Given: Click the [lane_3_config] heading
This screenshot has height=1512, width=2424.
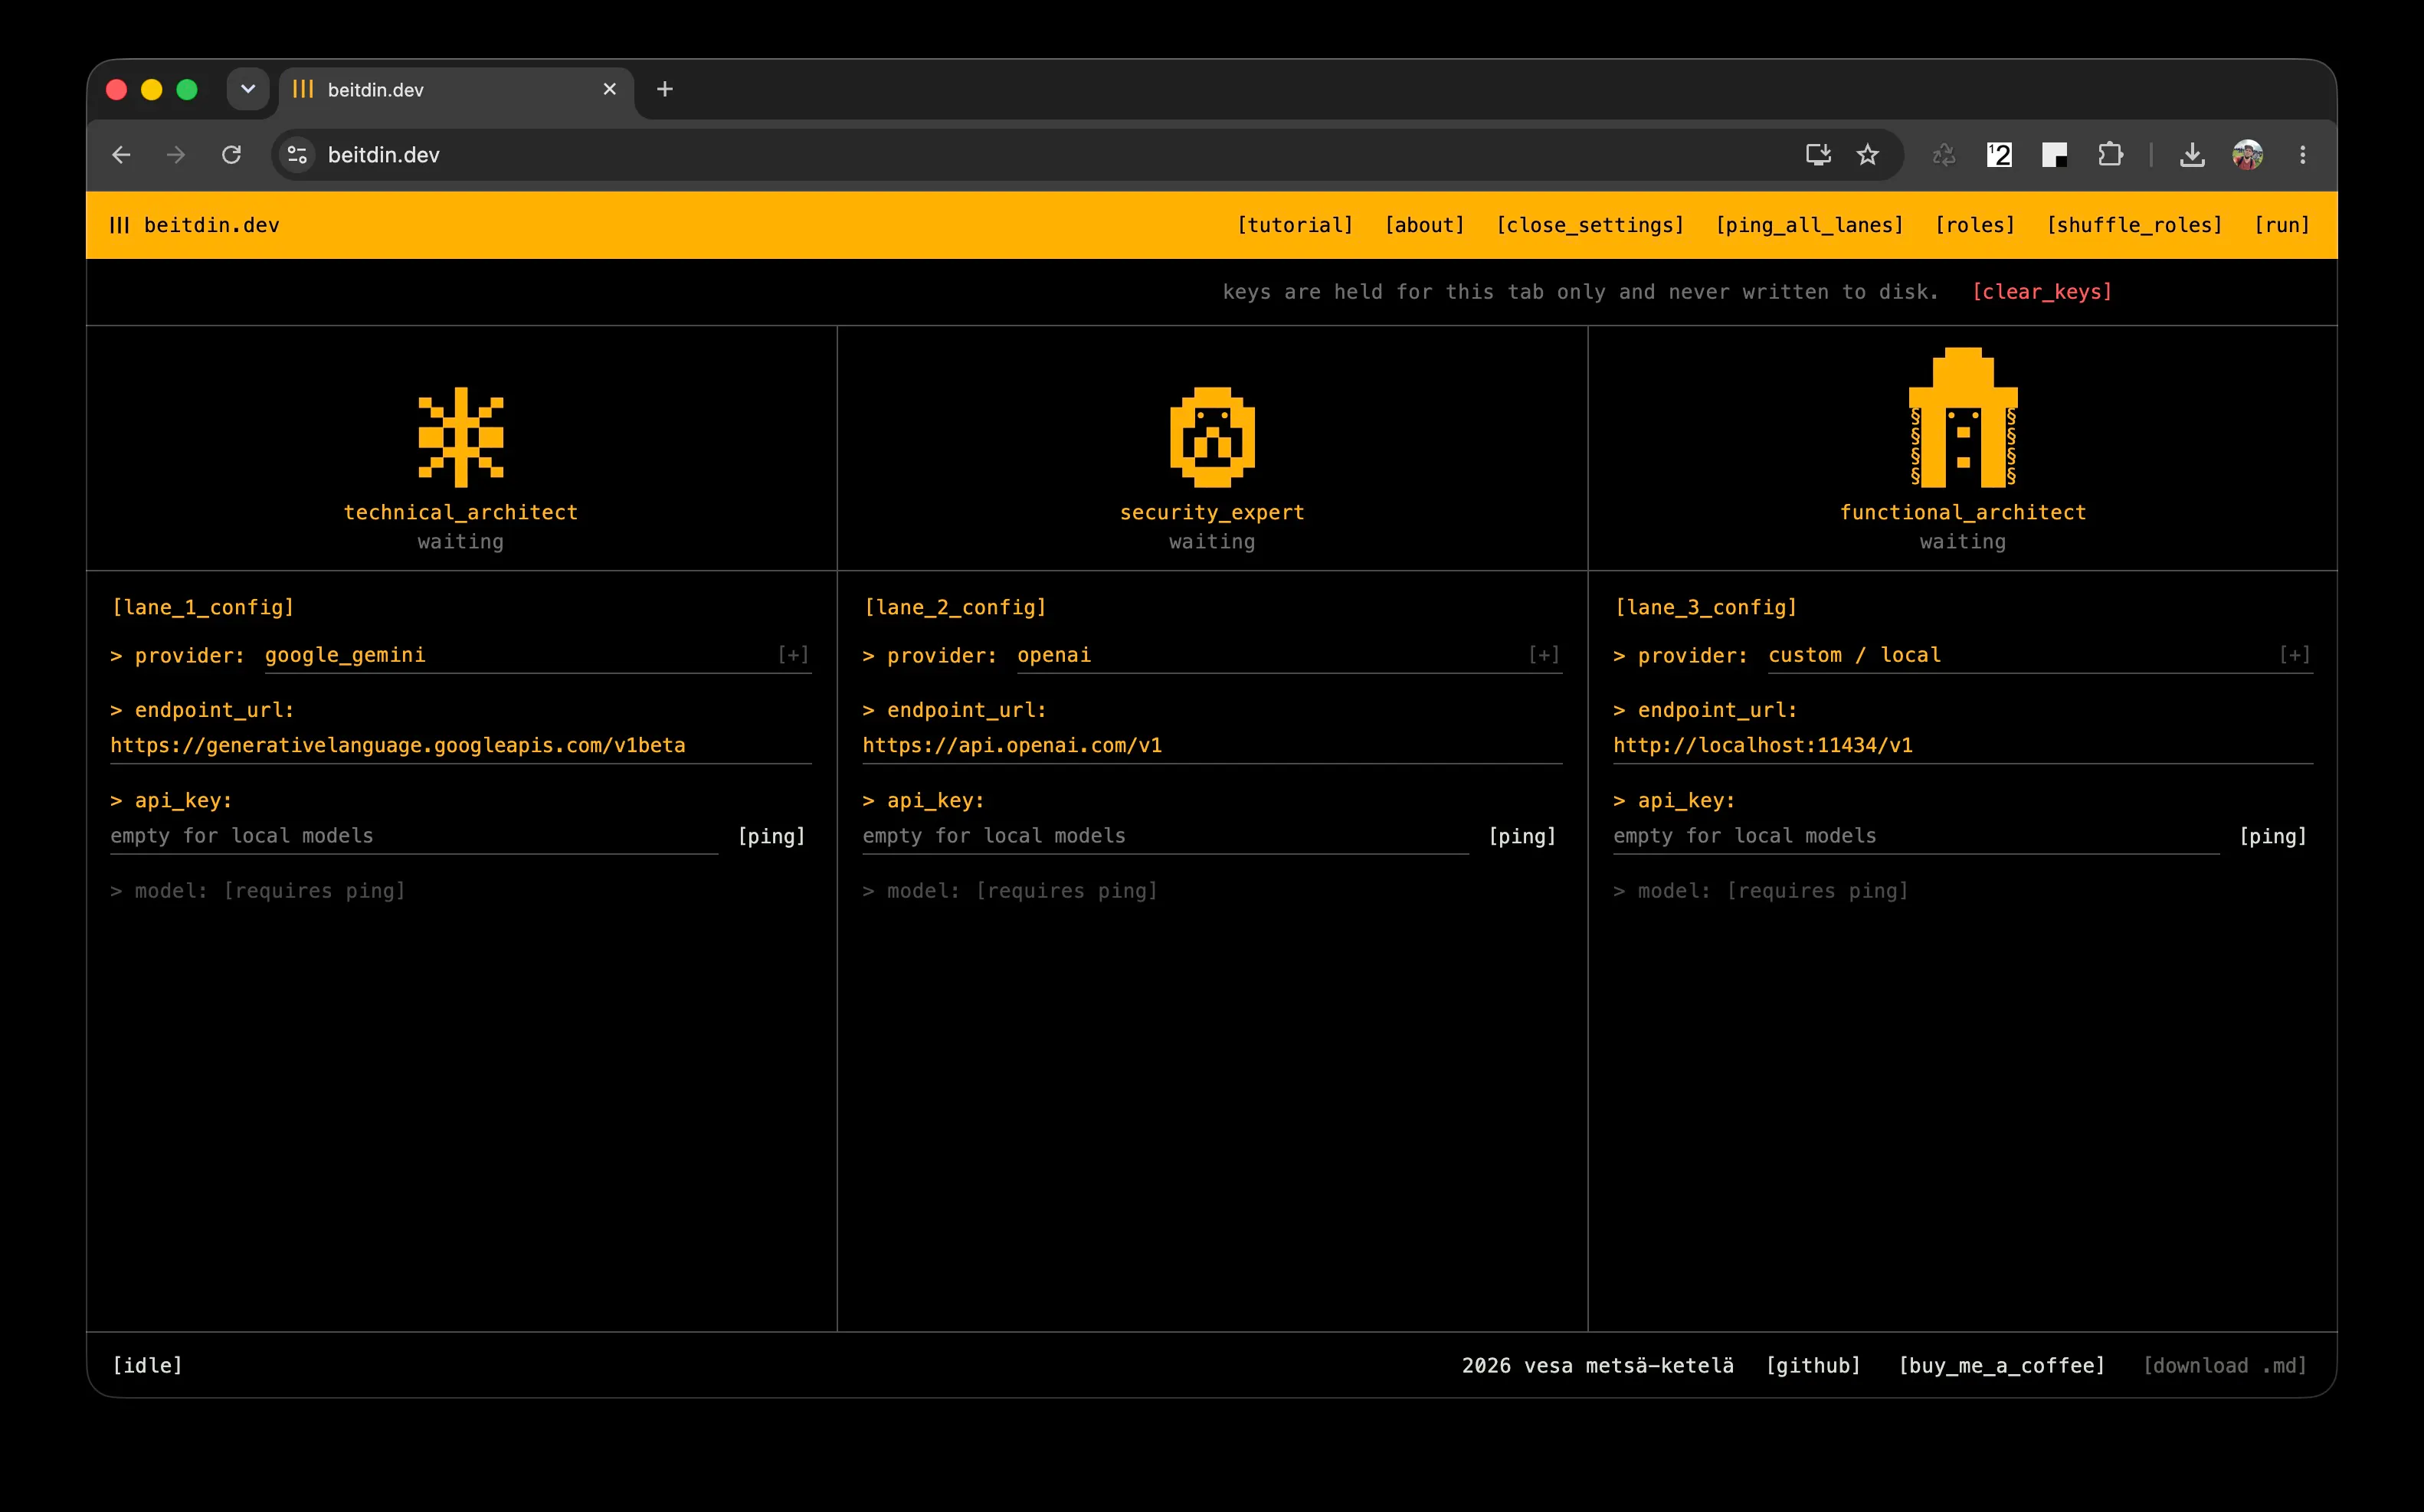Looking at the screenshot, I should click(1706, 607).
